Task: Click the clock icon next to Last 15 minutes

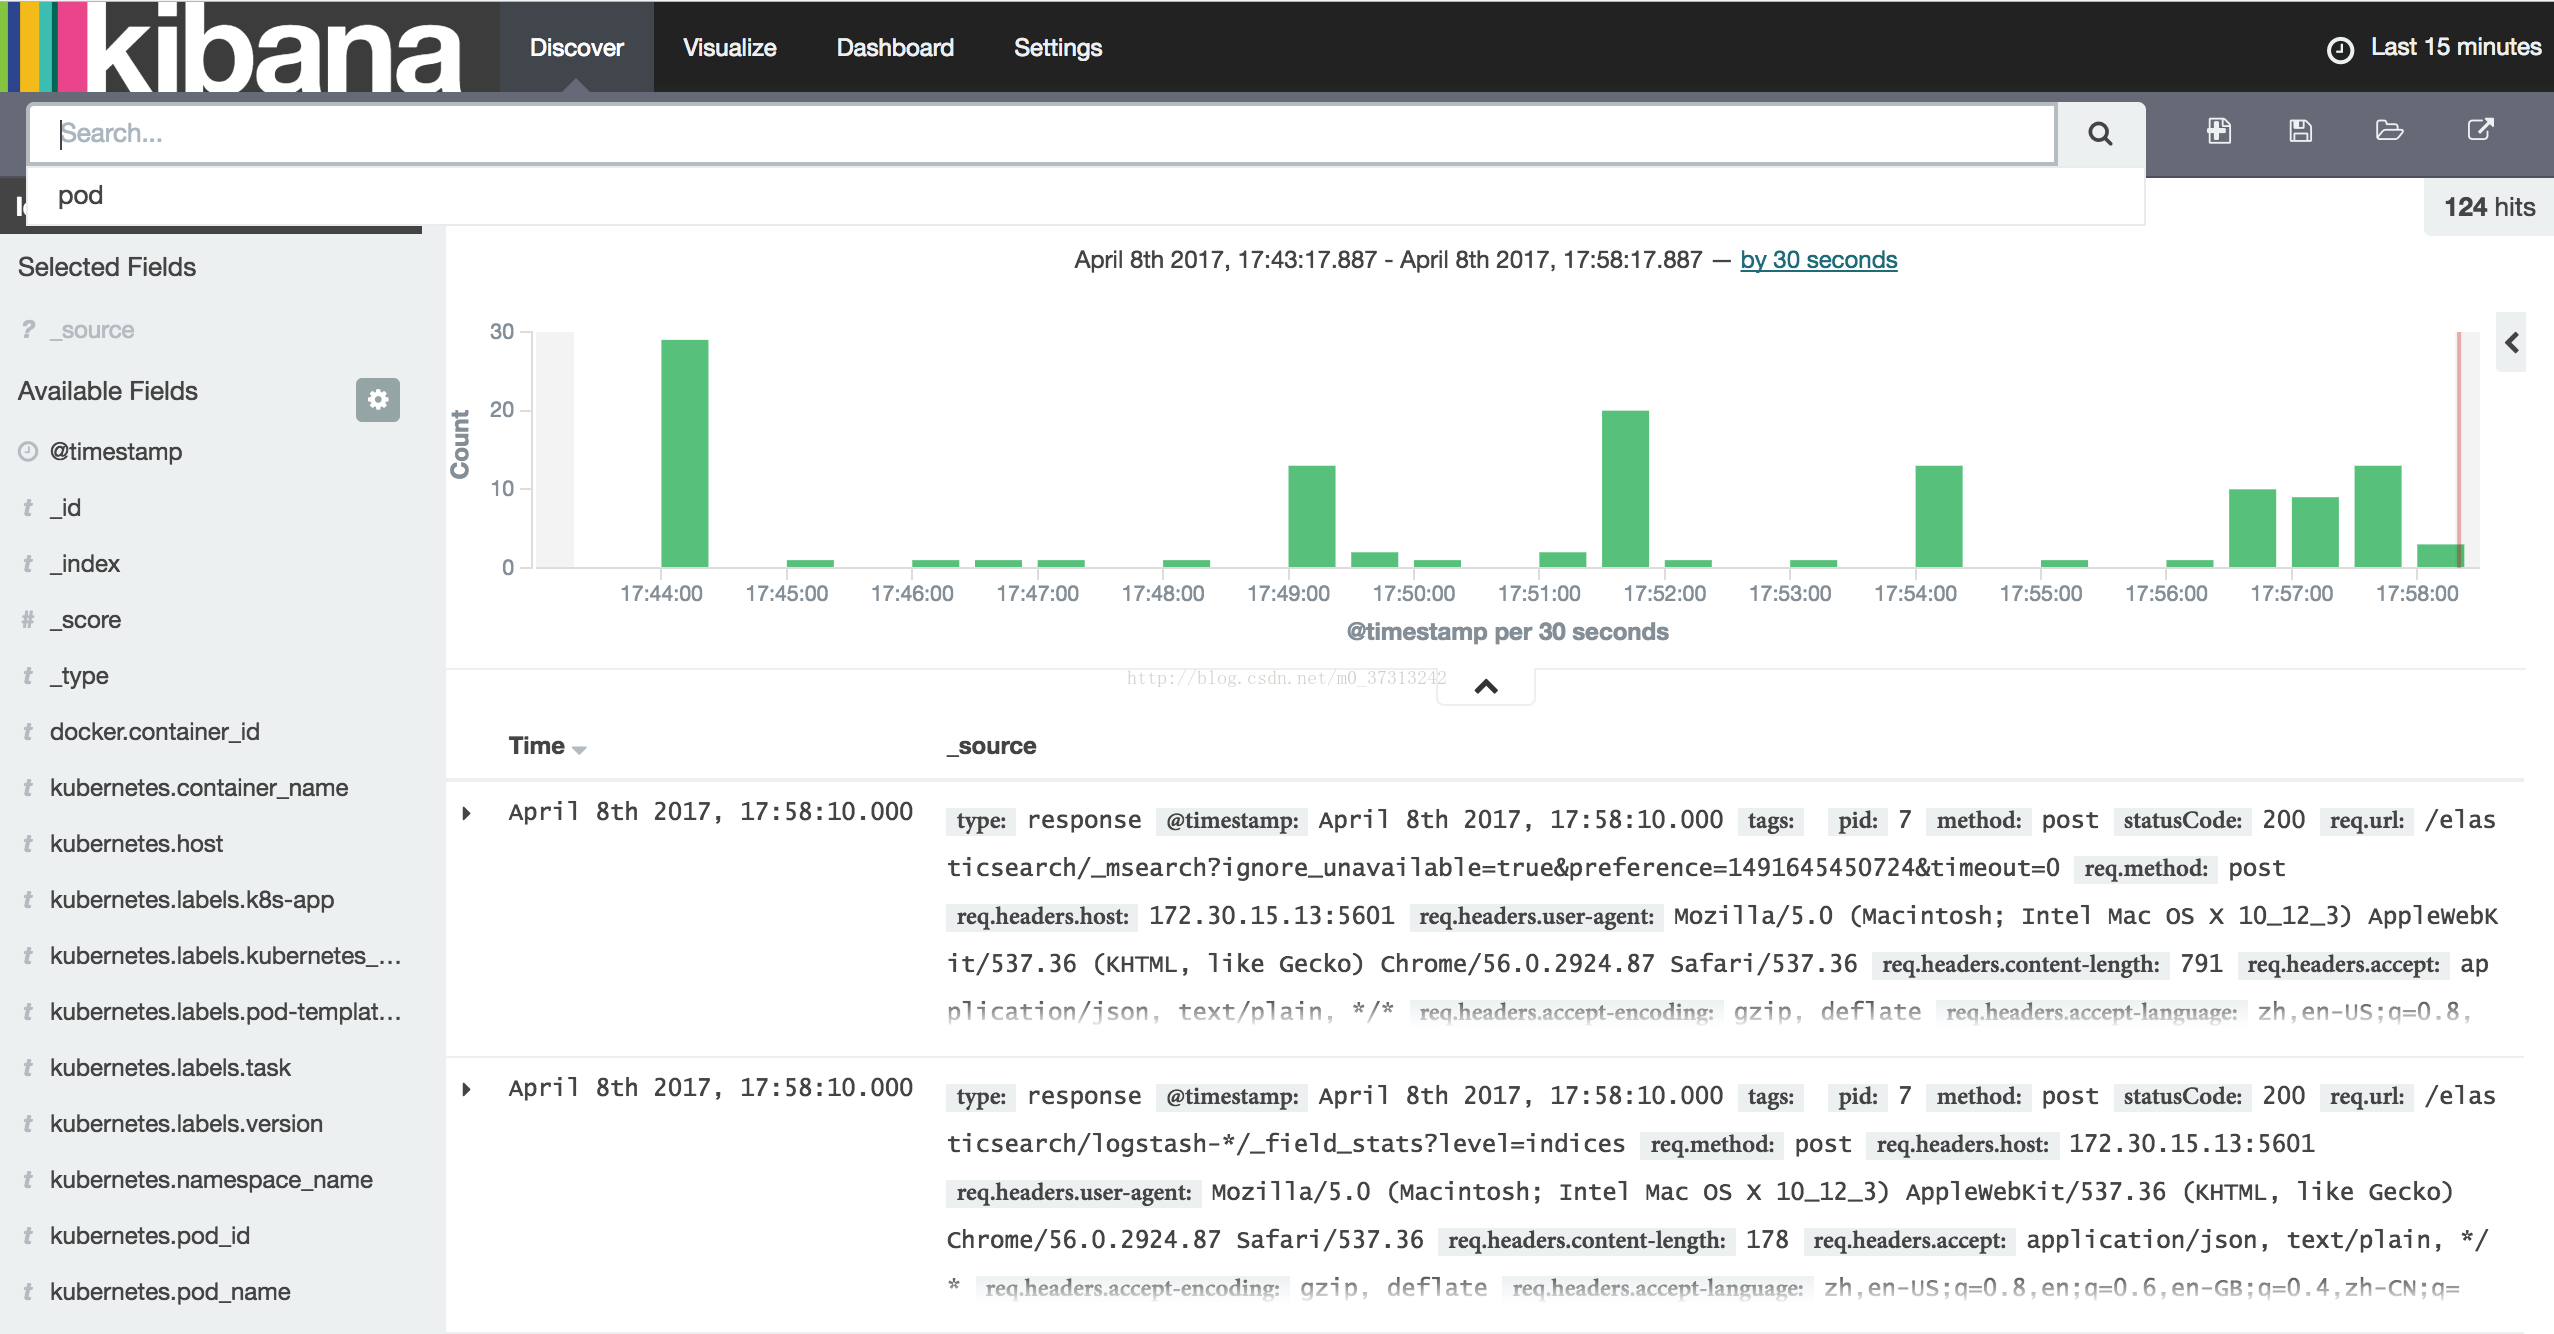Action: [2341, 49]
